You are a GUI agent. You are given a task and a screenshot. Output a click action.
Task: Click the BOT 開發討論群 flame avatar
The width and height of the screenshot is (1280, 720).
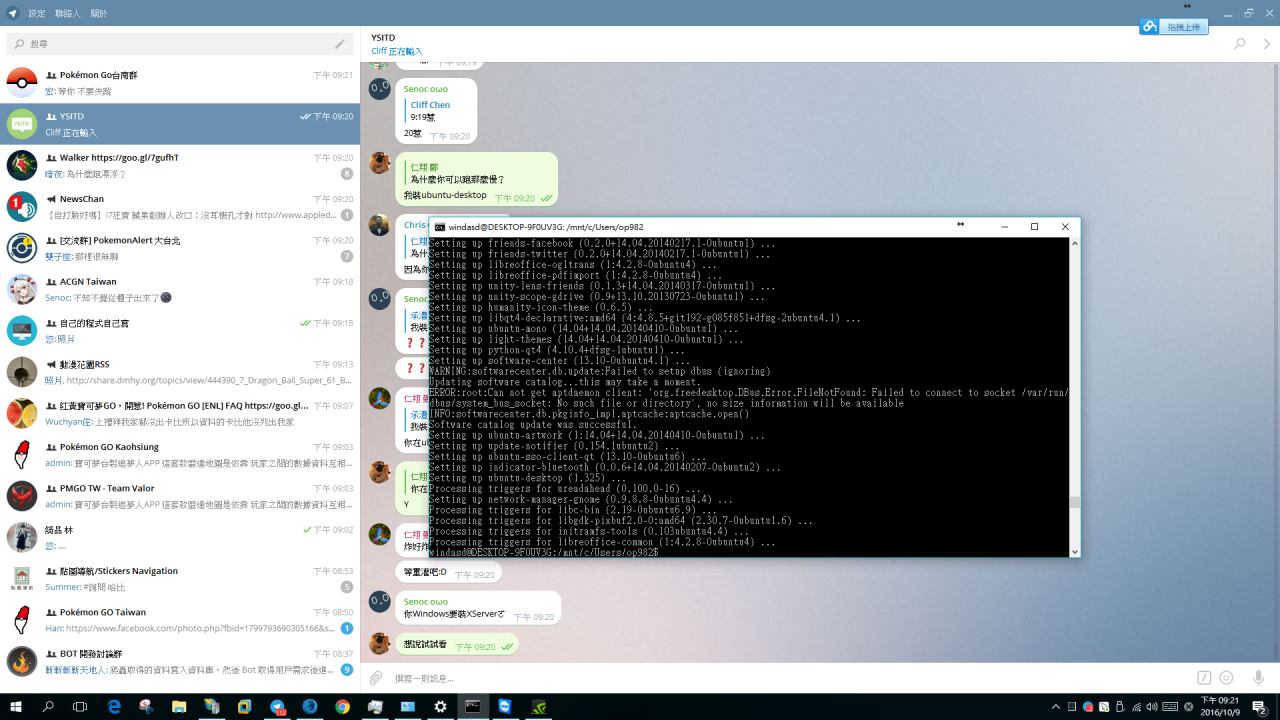pyautogui.click(x=22, y=661)
